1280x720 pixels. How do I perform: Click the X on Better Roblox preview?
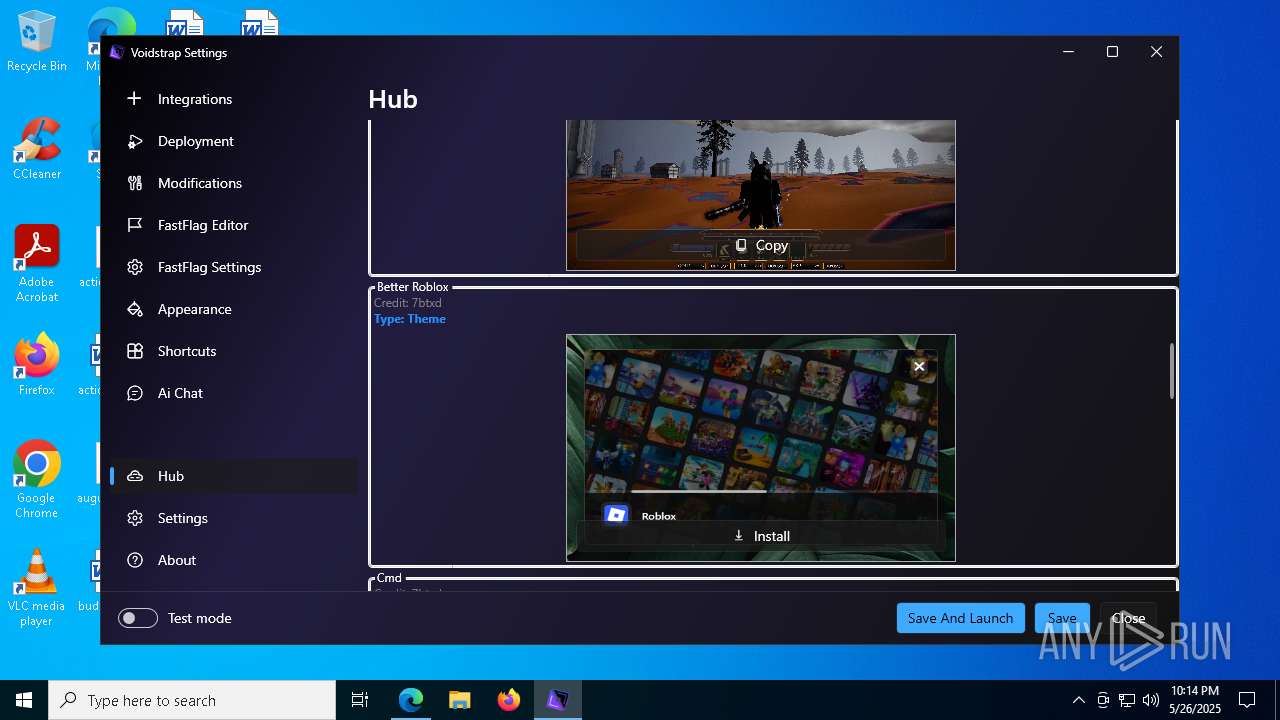click(919, 366)
